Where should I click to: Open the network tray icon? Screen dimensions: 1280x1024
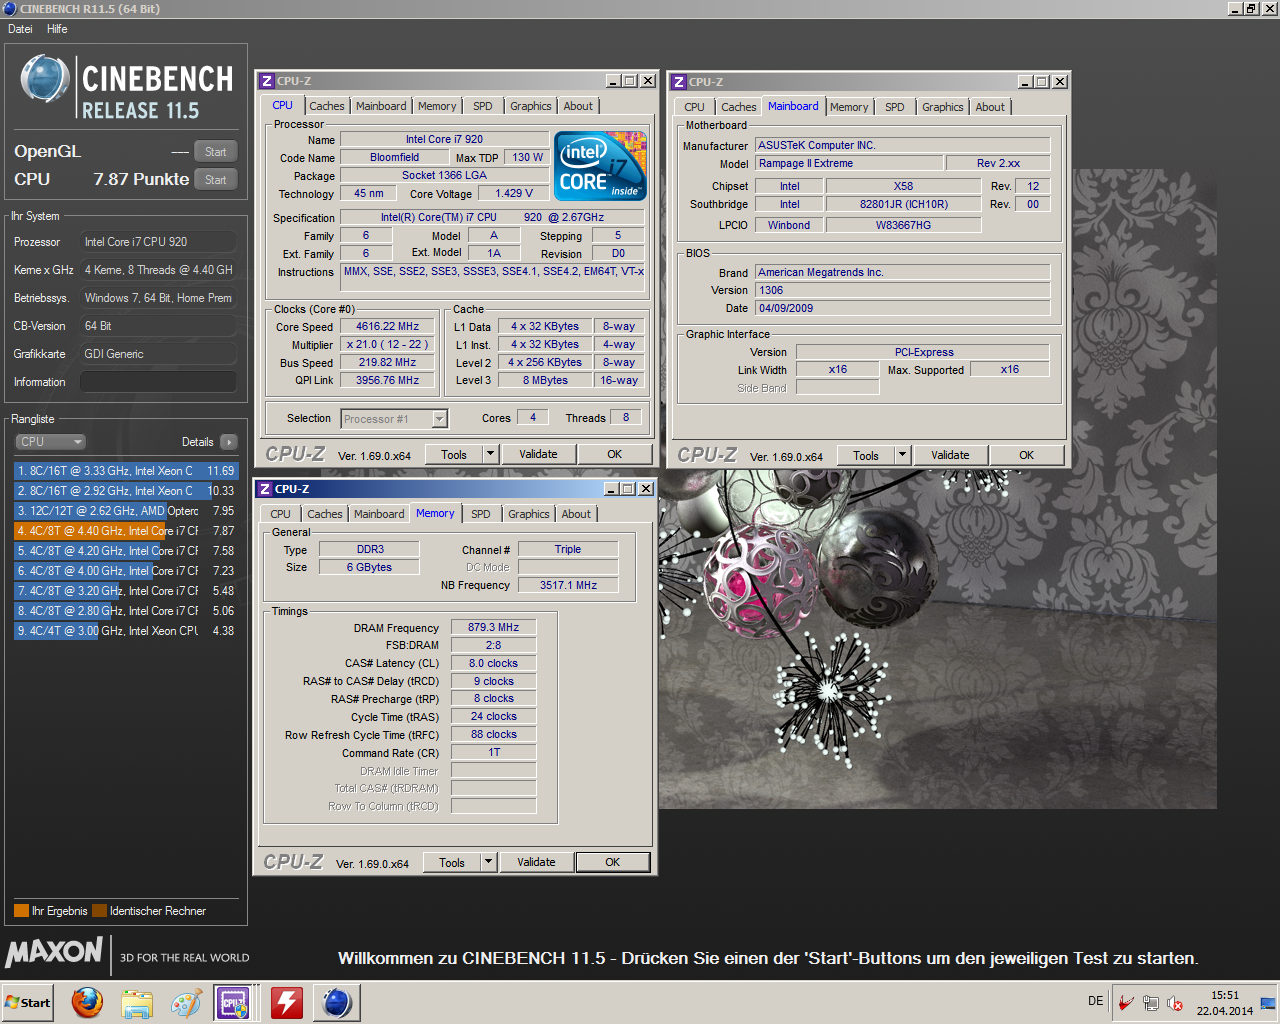1151,1003
